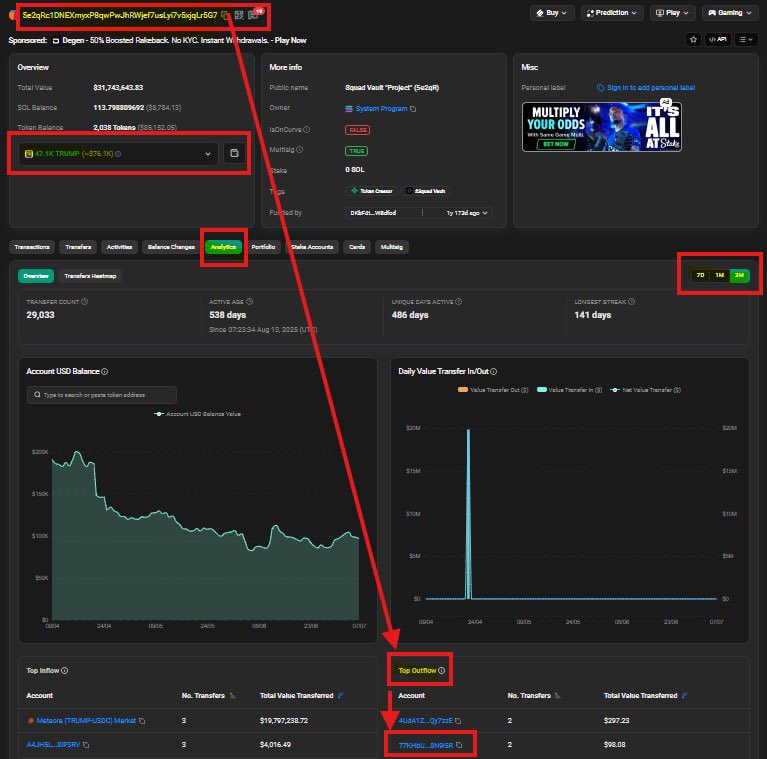This screenshot has height=759, width=767.
Task: Open the A4JHSL...8iP3RV inflow account
Action: [x=53, y=744]
